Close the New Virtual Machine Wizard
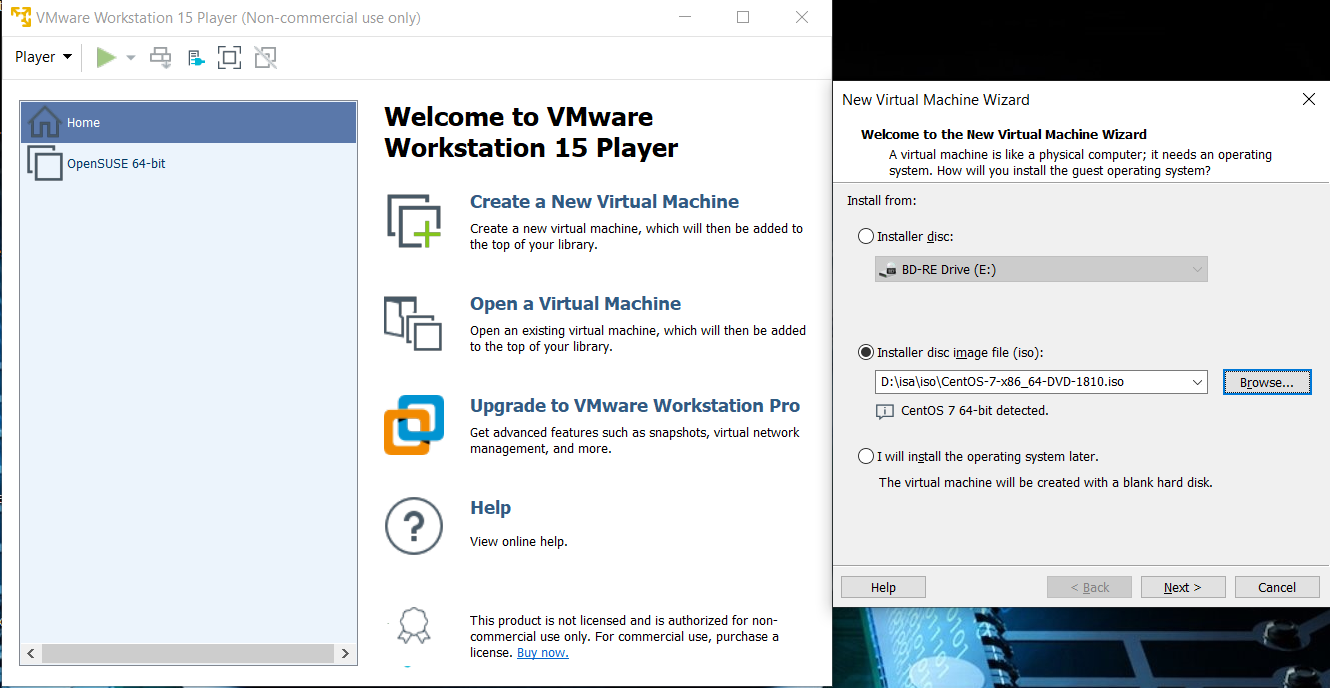The image size is (1330, 688). (1308, 99)
